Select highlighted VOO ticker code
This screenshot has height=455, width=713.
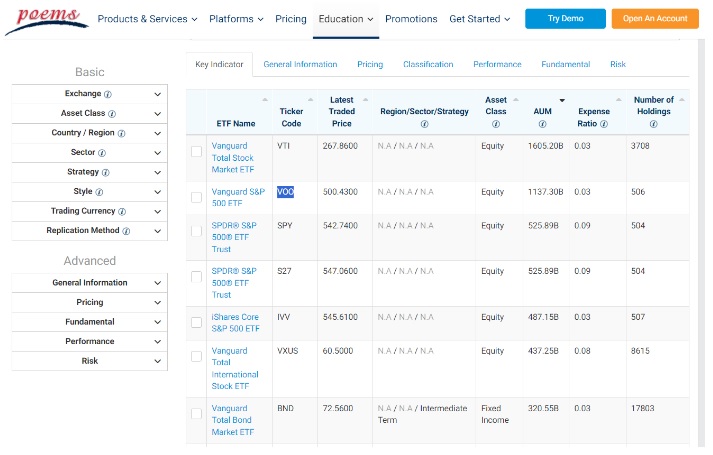click(x=286, y=192)
